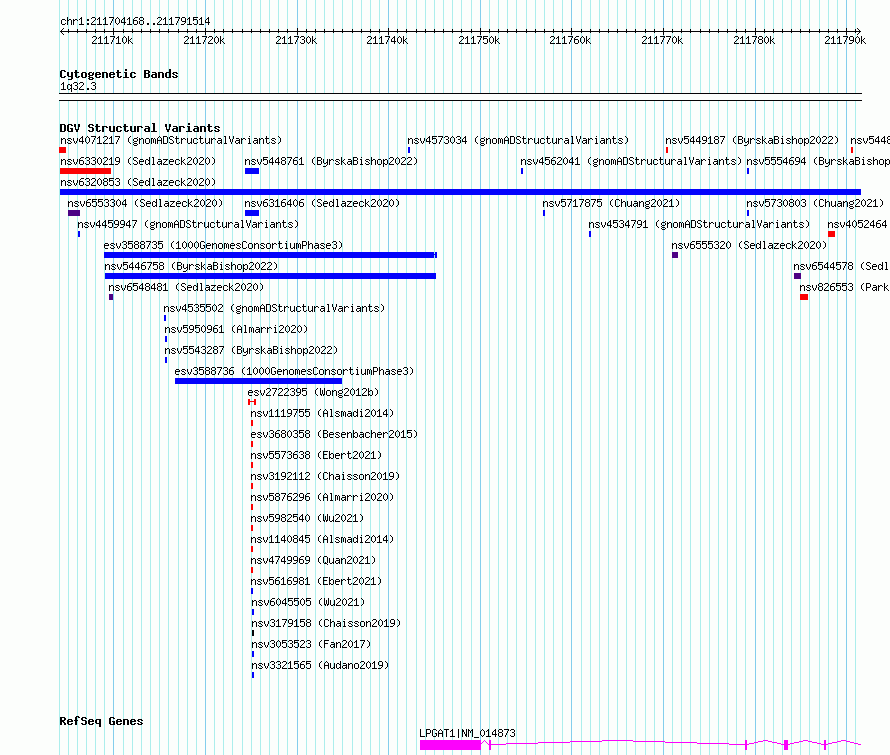This screenshot has height=755, width=890.
Task: Open the esv3588735 1000GenomesConsortiumPhase3 label
Action: [x=223, y=245]
